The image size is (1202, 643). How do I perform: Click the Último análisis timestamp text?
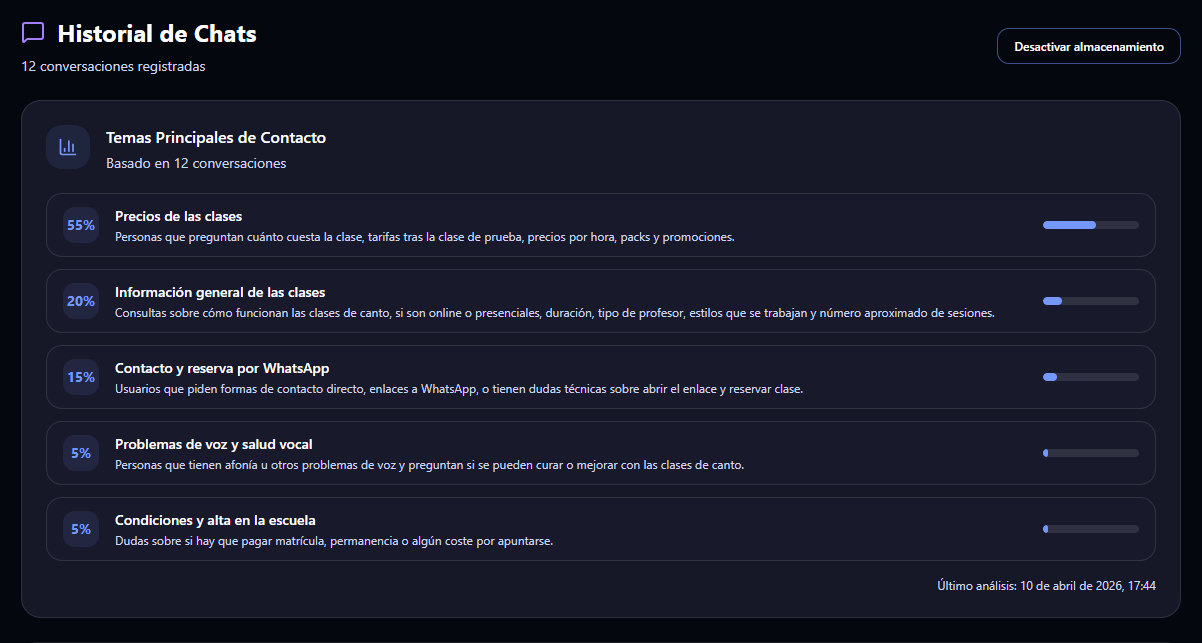1046,586
